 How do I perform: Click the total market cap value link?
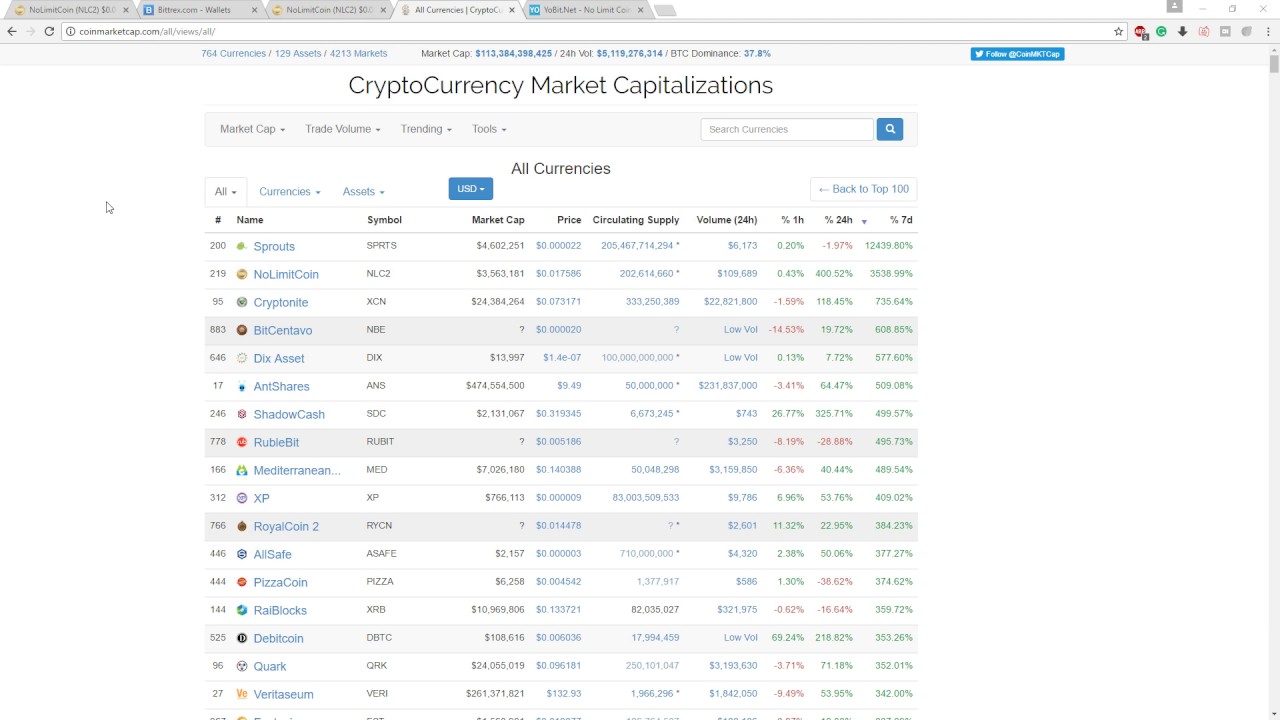(513, 54)
